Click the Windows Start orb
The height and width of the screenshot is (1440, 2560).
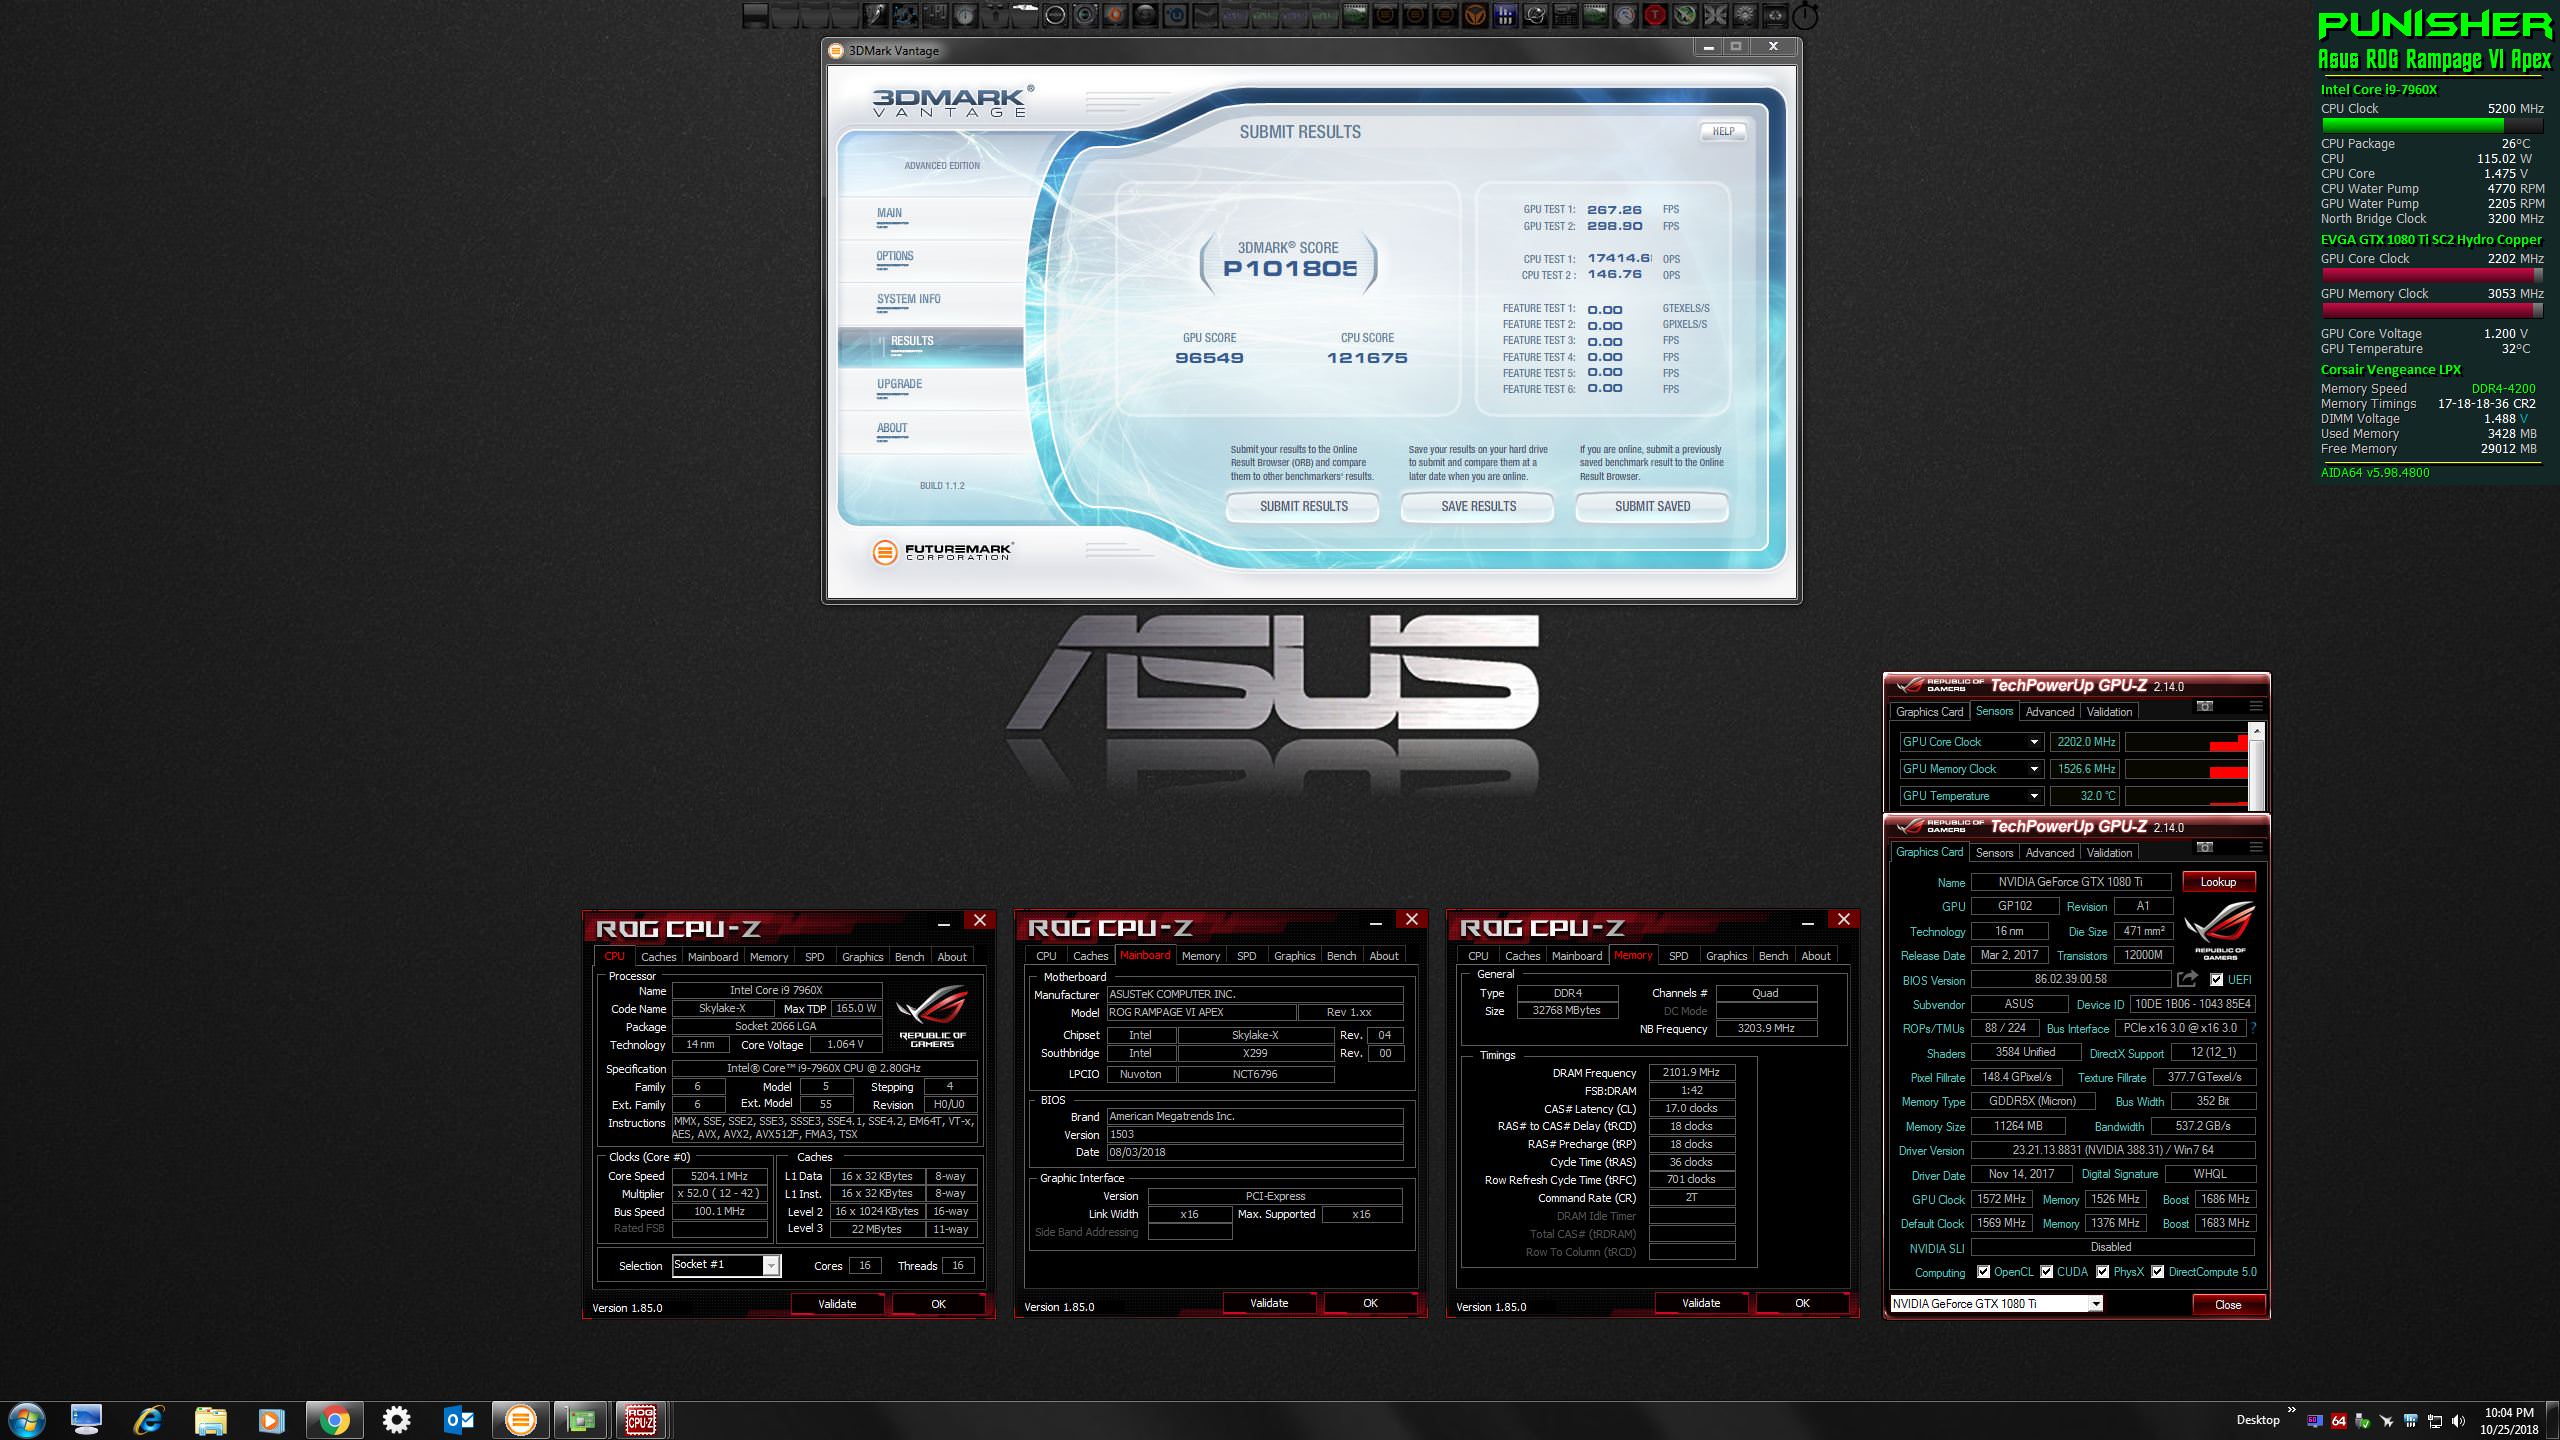click(x=26, y=1420)
